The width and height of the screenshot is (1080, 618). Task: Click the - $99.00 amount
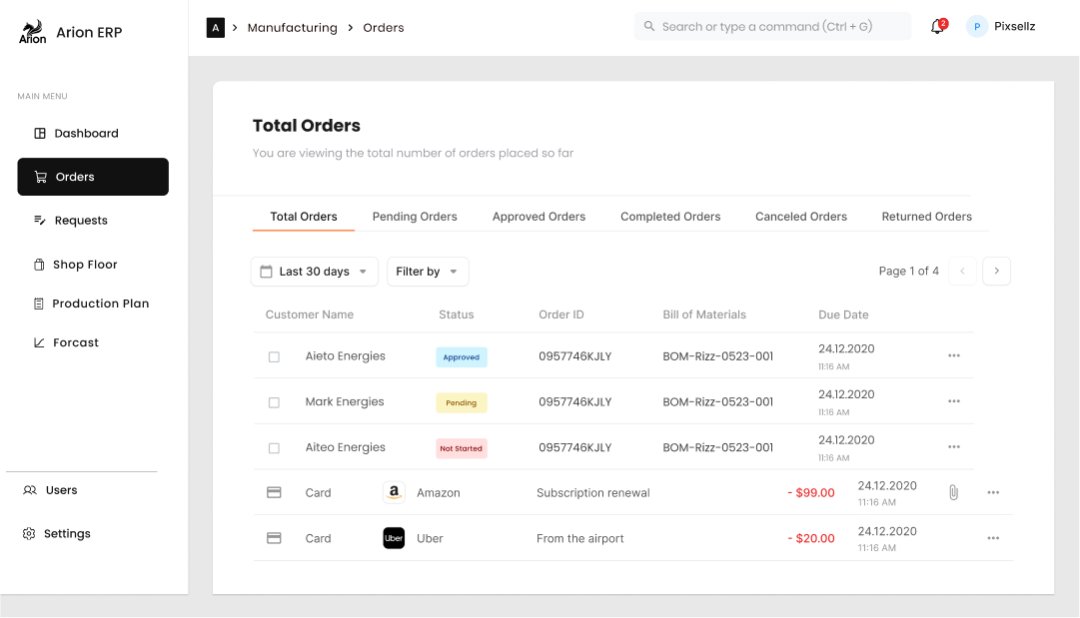point(811,493)
